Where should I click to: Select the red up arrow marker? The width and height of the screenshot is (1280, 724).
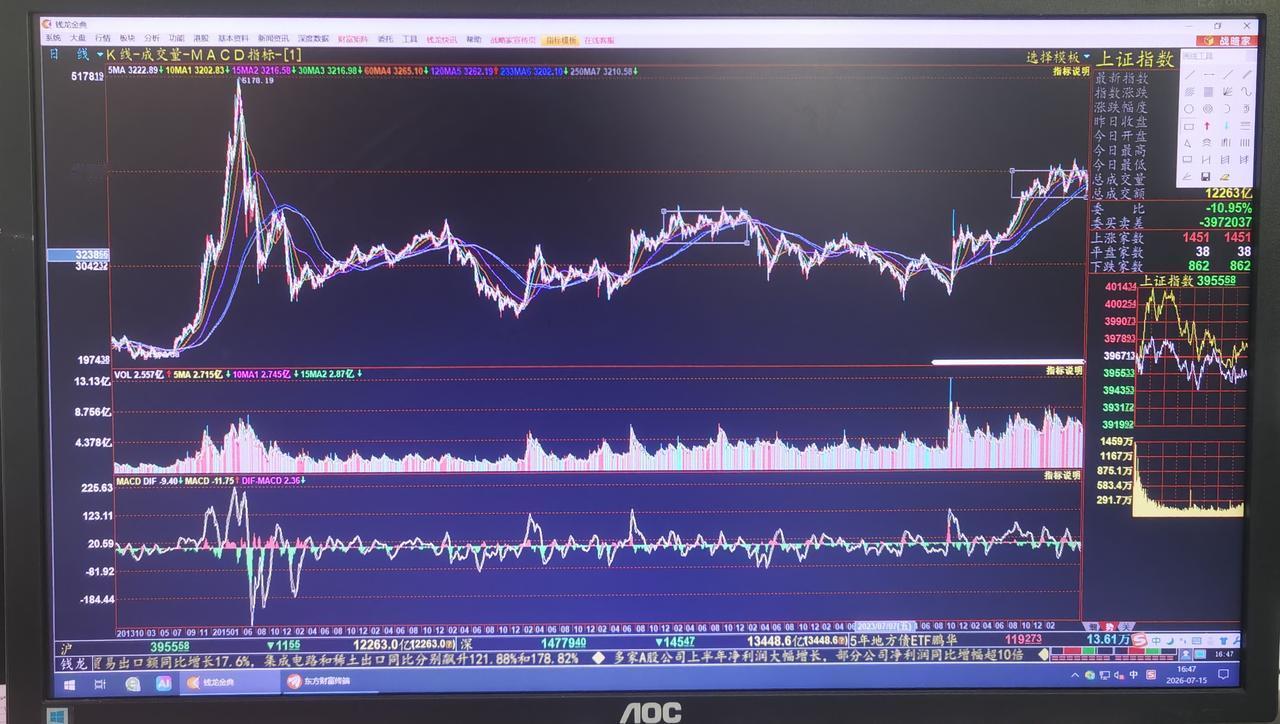(1207, 126)
